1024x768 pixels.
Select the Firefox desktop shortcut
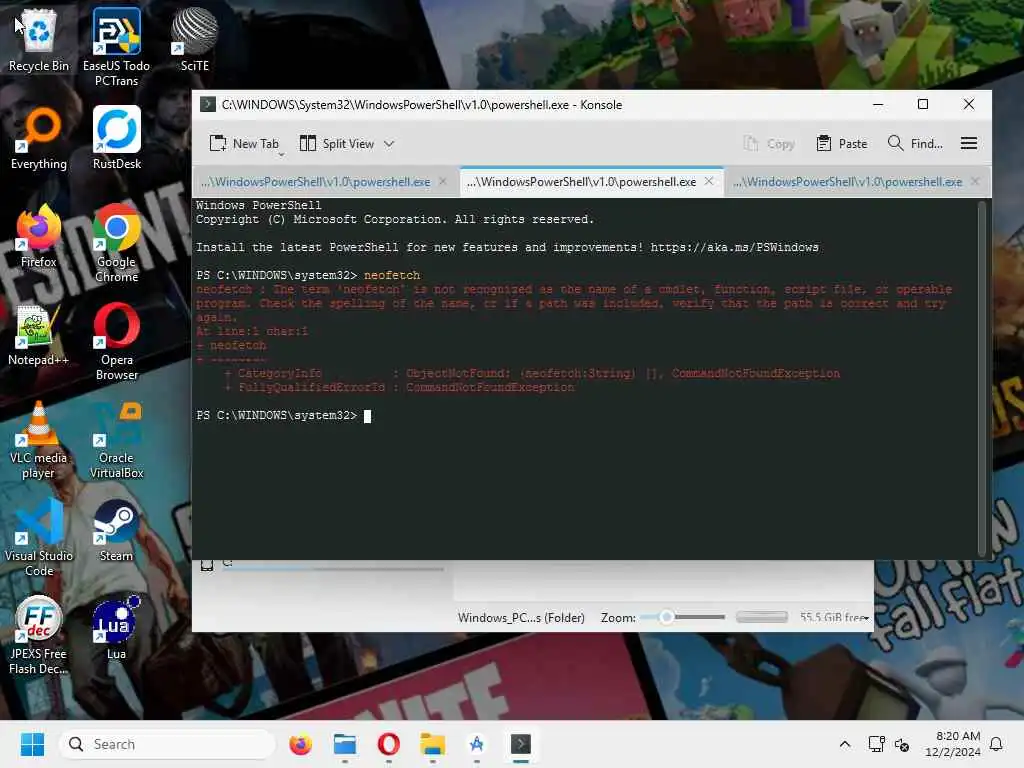pyautogui.click(x=39, y=236)
